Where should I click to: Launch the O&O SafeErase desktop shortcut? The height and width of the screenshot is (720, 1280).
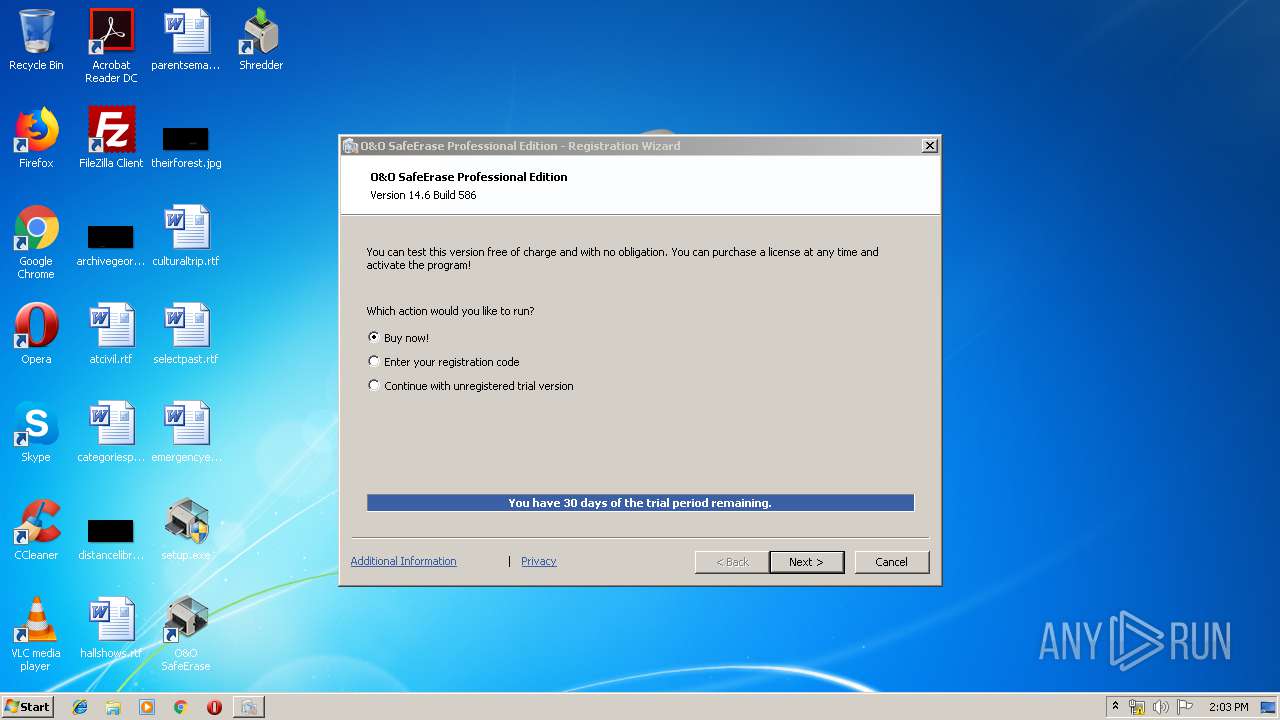(x=186, y=634)
